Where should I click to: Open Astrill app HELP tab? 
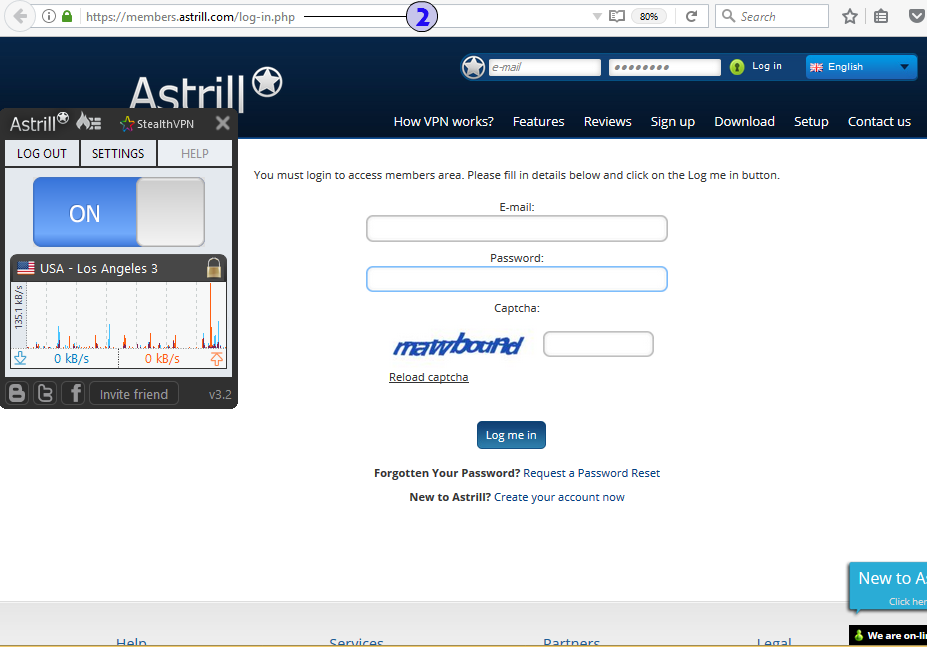[x=195, y=154]
